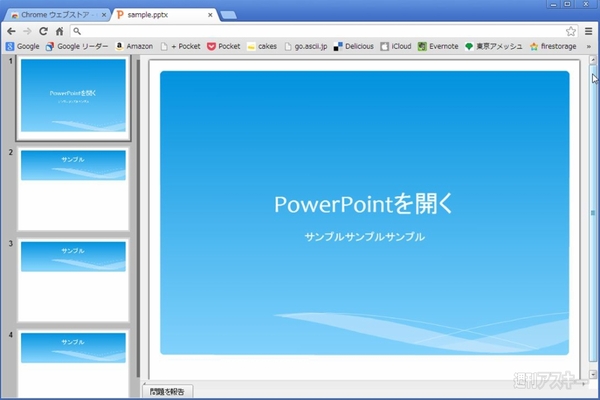Reload the current page

43,31
